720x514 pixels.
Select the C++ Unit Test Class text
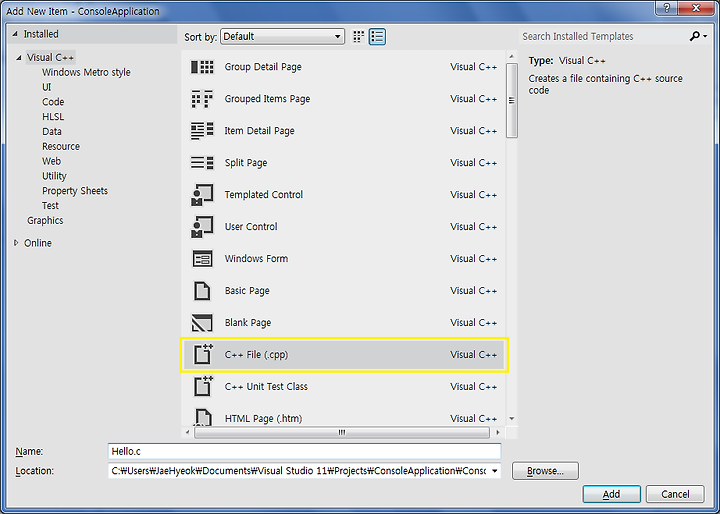[x=266, y=387]
